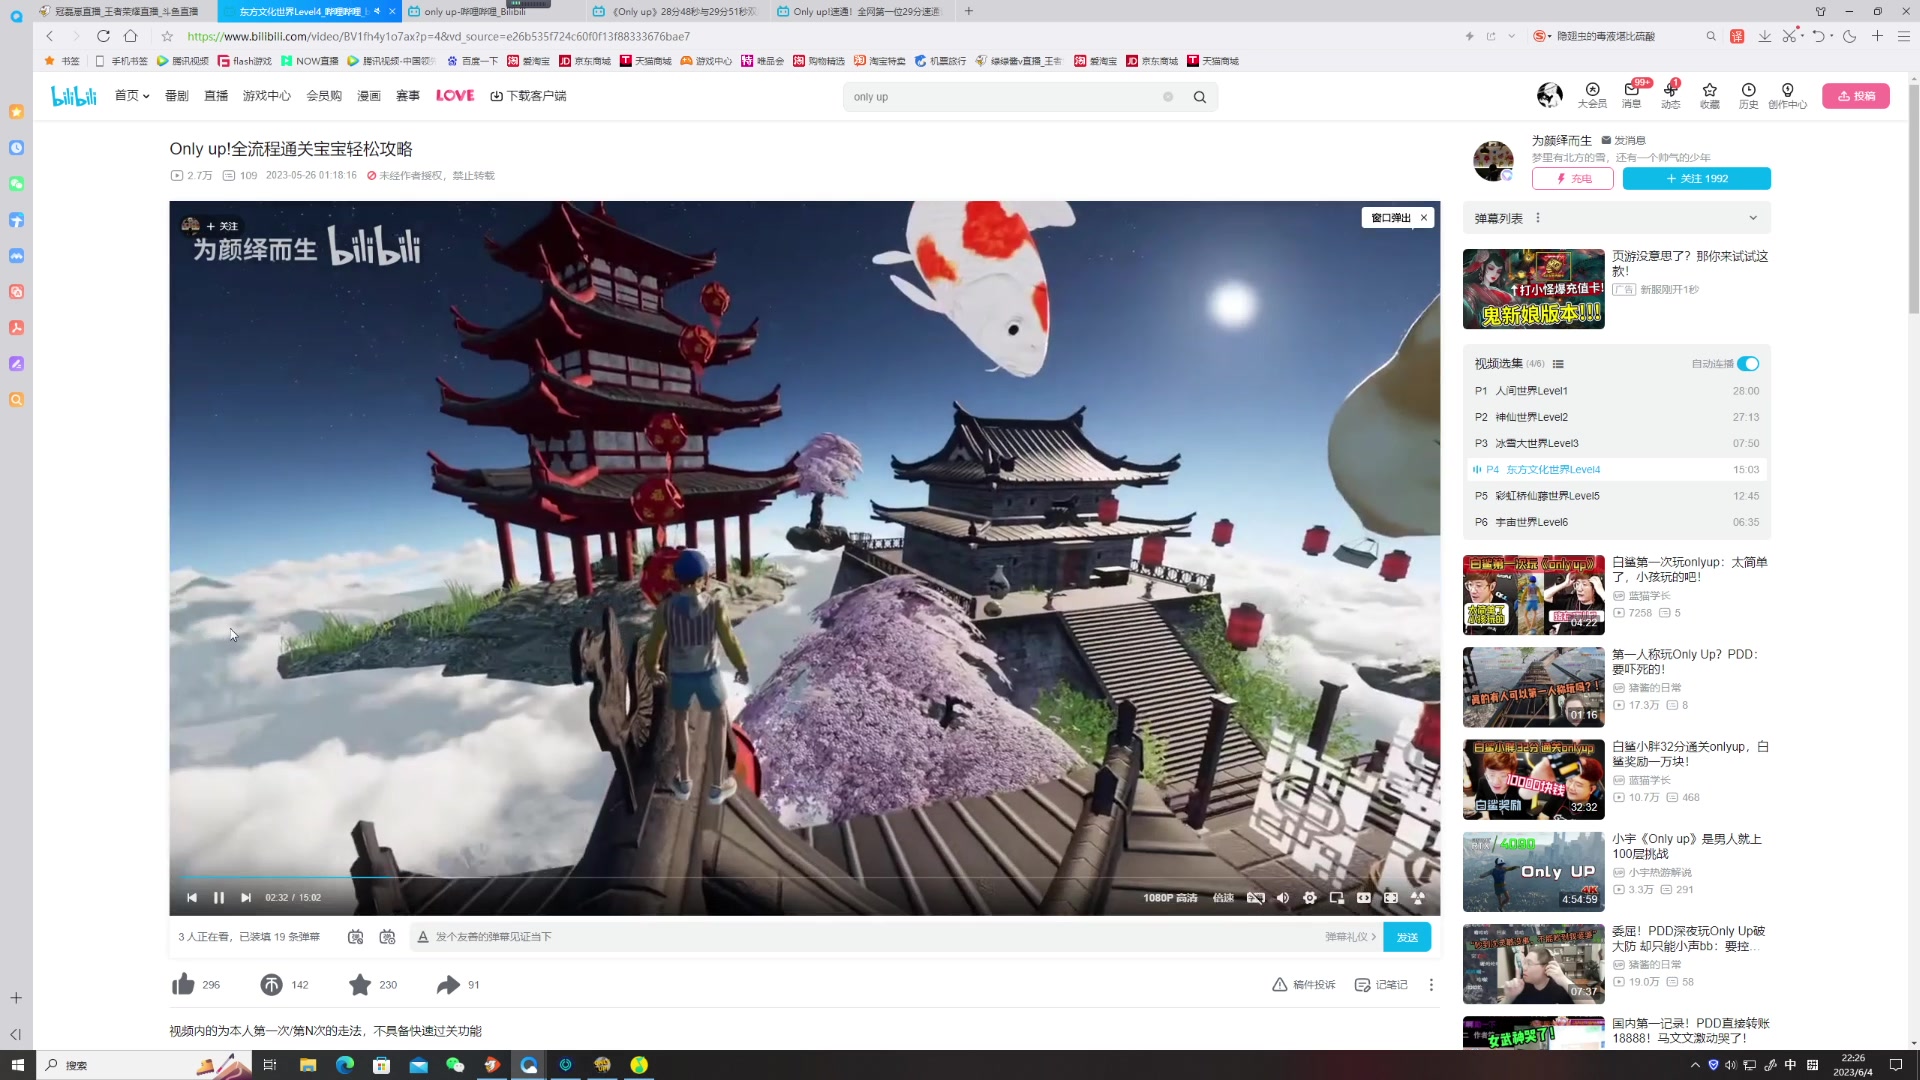
Task: Open the Windows Start menu
Action: pyautogui.click(x=17, y=1065)
